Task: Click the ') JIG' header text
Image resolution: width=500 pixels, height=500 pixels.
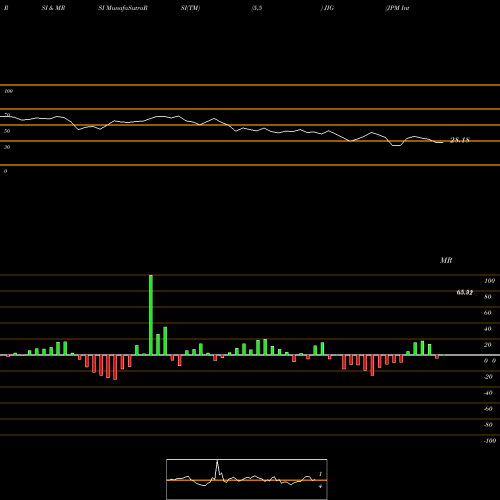Action: (x=327, y=8)
